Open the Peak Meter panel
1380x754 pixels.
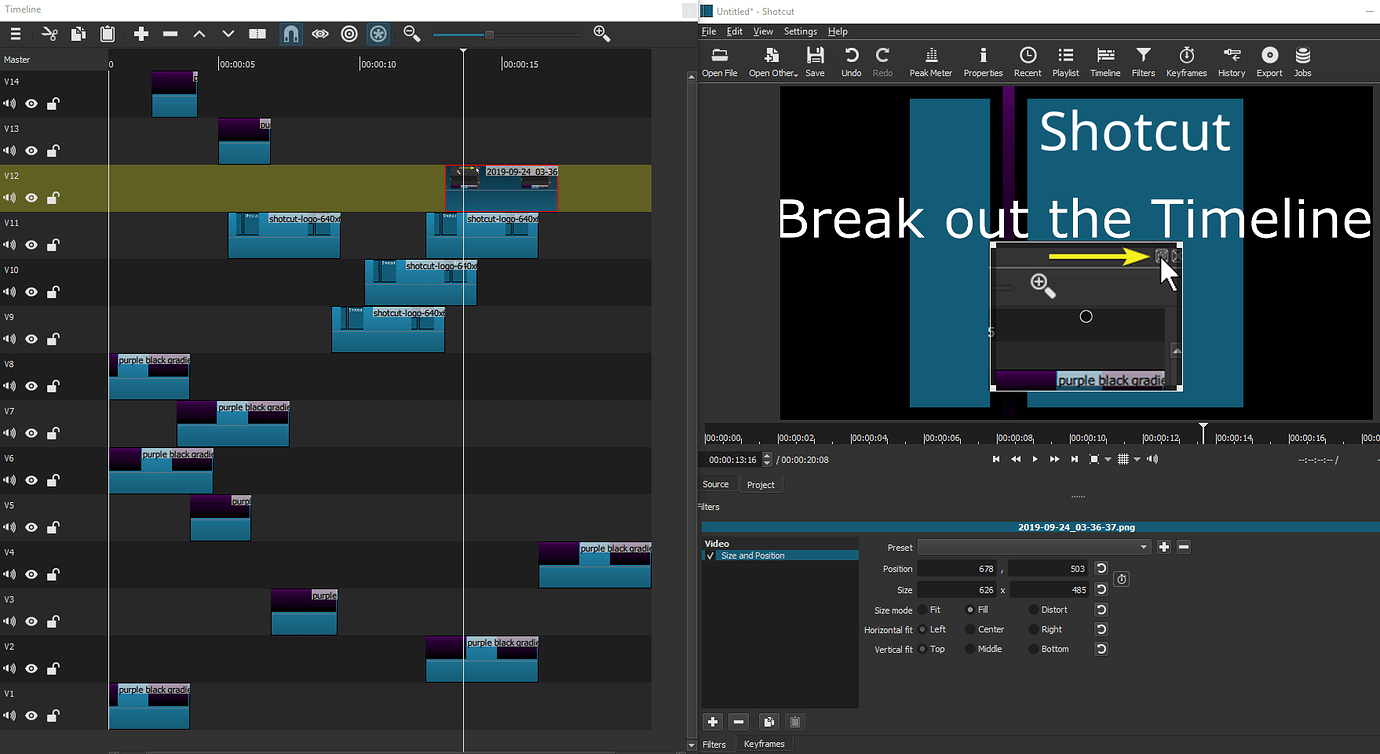point(930,61)
